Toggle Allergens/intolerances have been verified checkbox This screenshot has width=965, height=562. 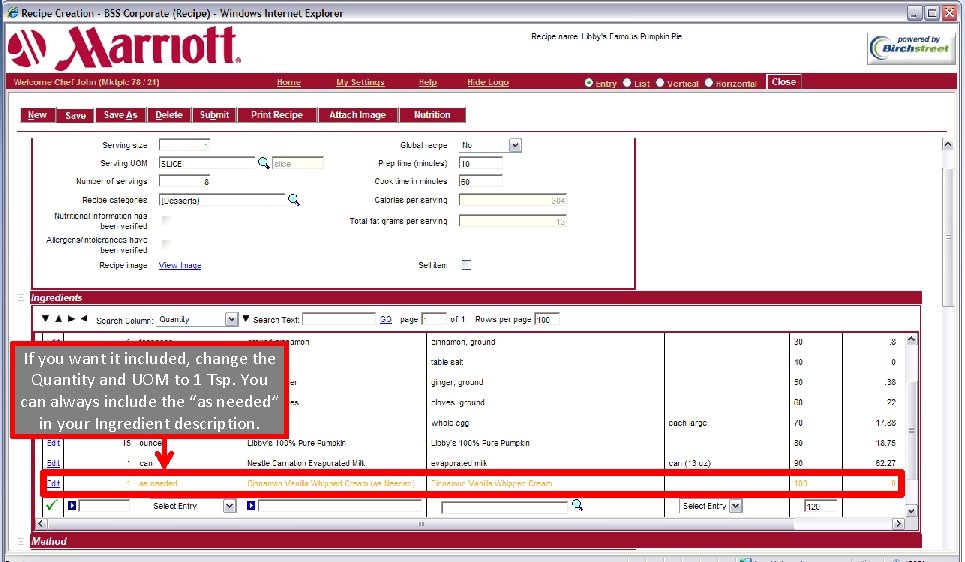point(166,244)
